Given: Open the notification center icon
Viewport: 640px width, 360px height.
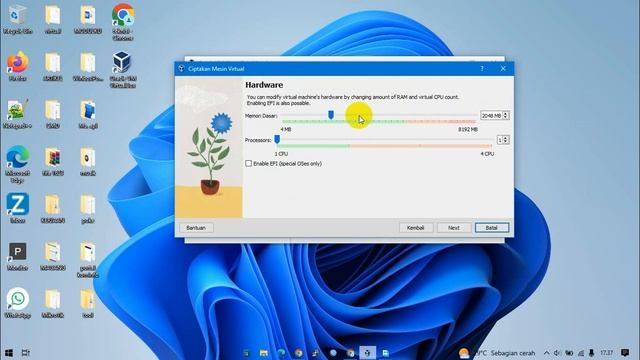Looking at the screenshot, I should pyautogui.click(x=625, y=353).
